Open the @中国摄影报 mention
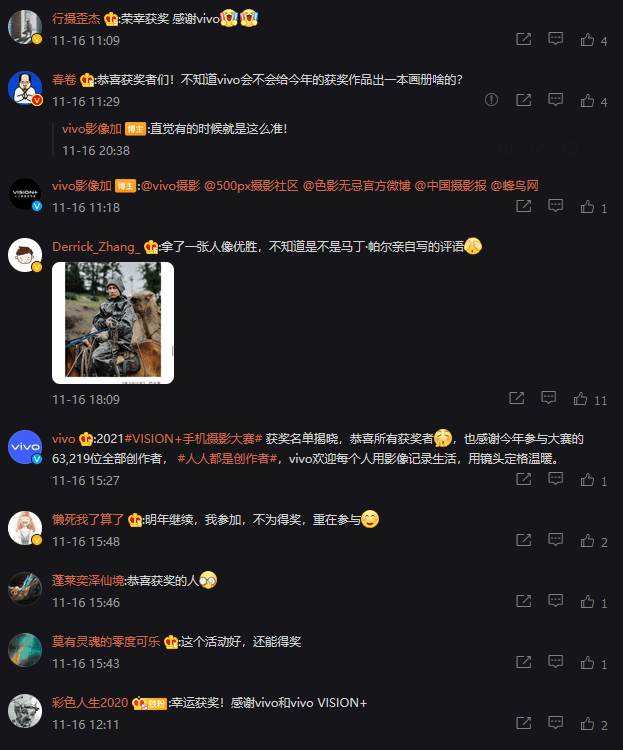This screenshot has height=750, width=623. [450, 186]
